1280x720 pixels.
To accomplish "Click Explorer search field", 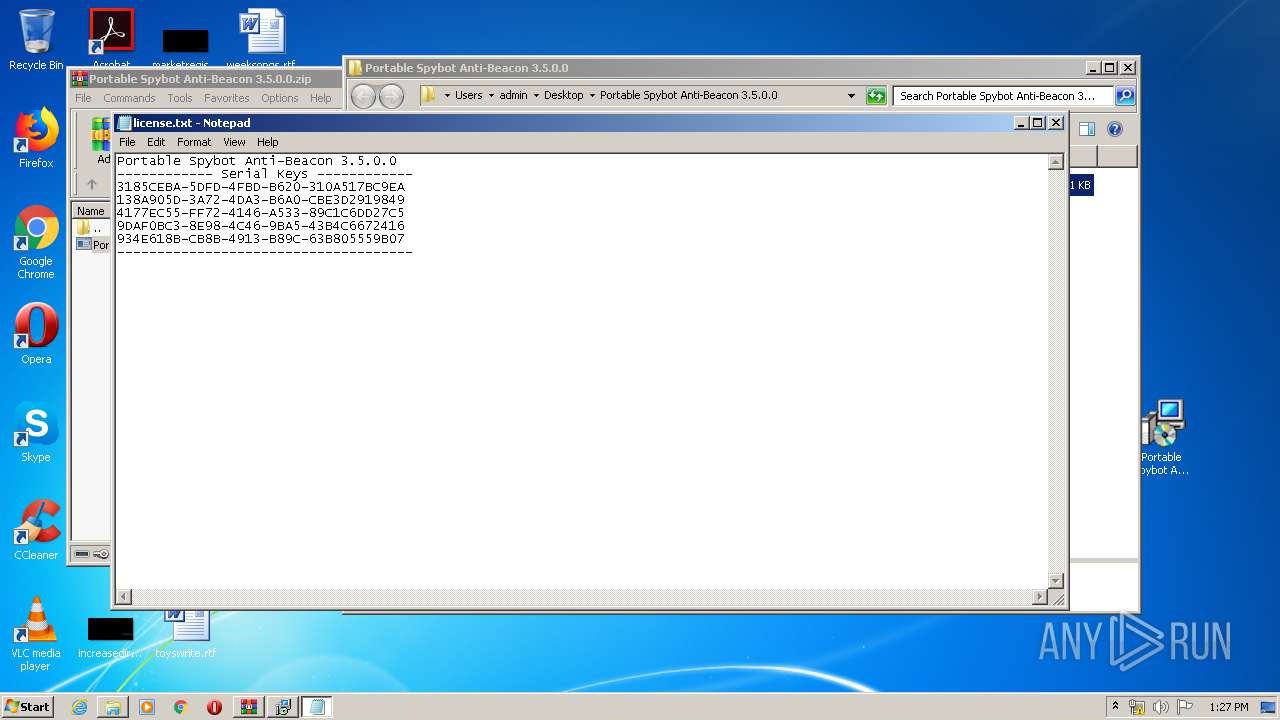I will point(1002,96).
